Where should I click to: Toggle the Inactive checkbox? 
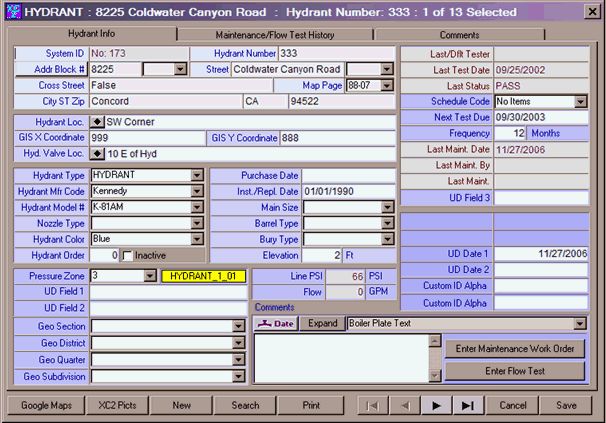point(128,255)
